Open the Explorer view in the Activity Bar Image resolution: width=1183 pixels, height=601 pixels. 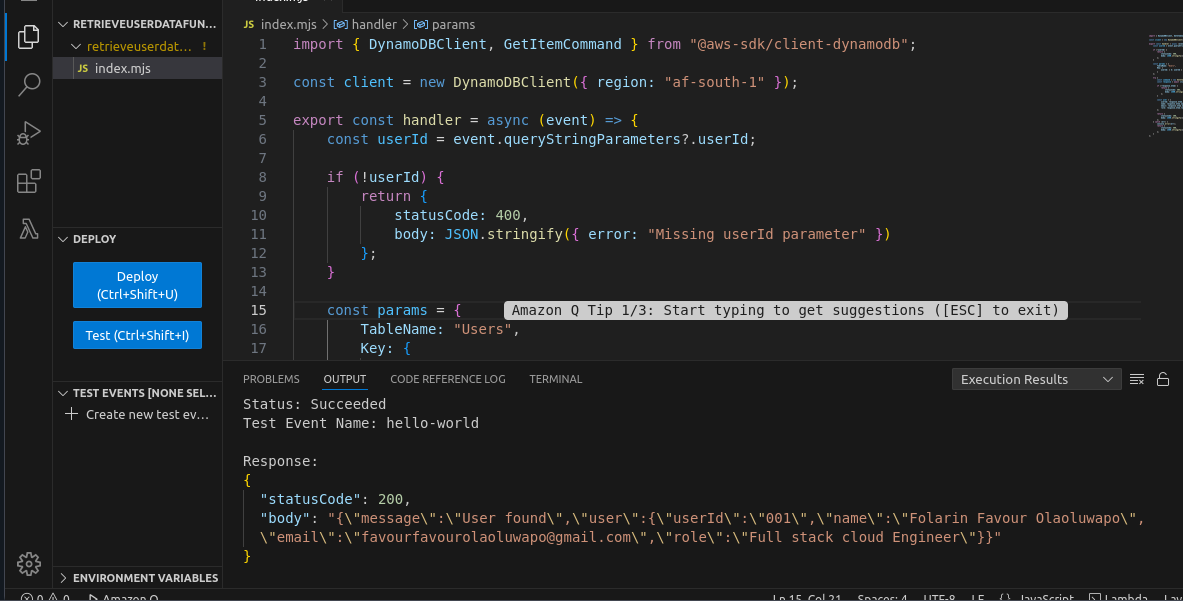coord(28,36)
